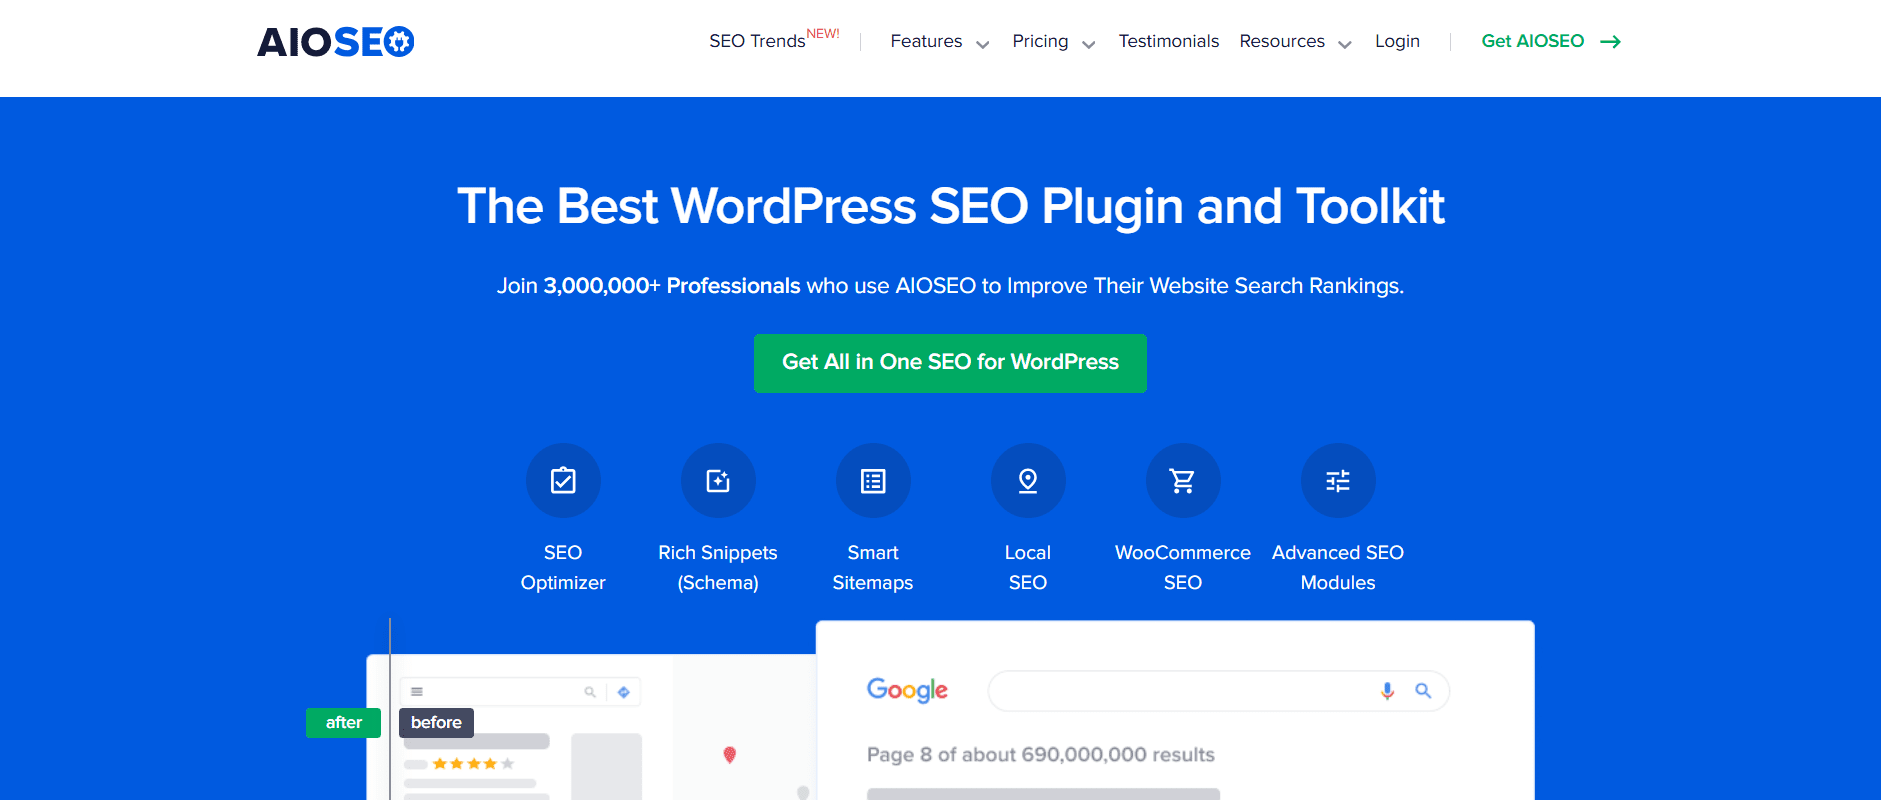Screen dimensions: 1881x800
Task: Click the Google search magnifier icon
Action: tap(1423, 691)
